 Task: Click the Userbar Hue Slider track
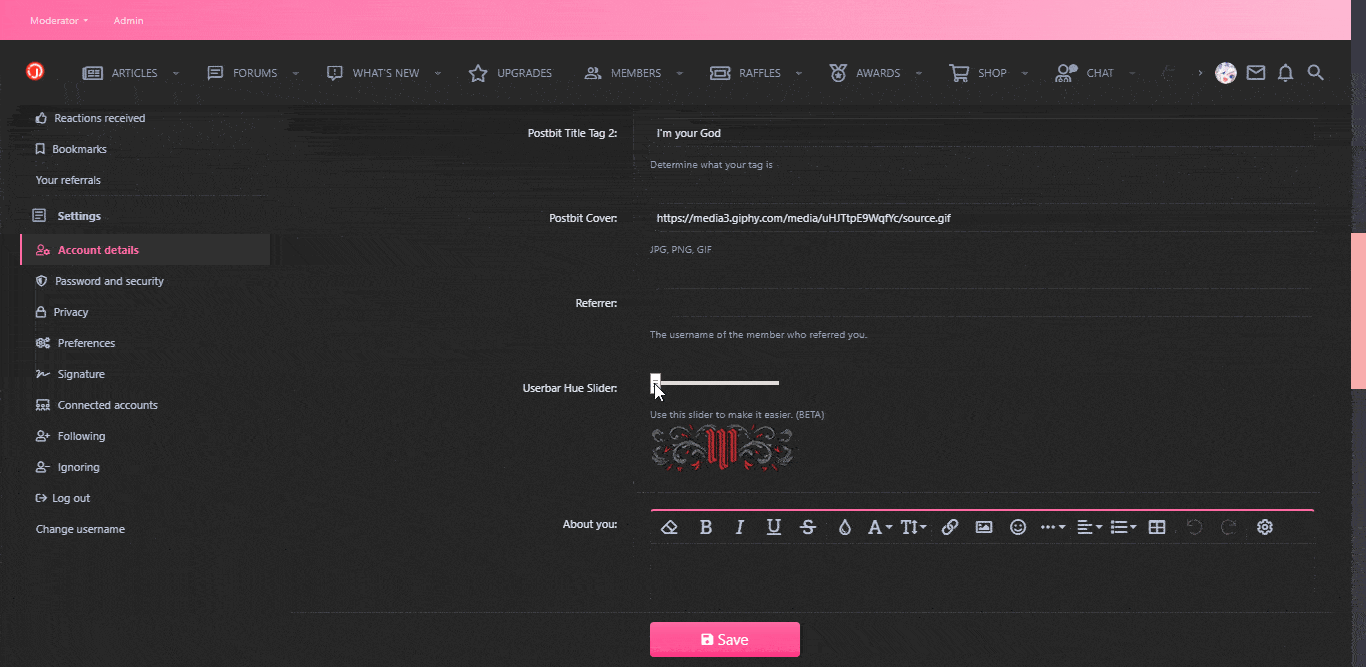[x=720, y=383]
